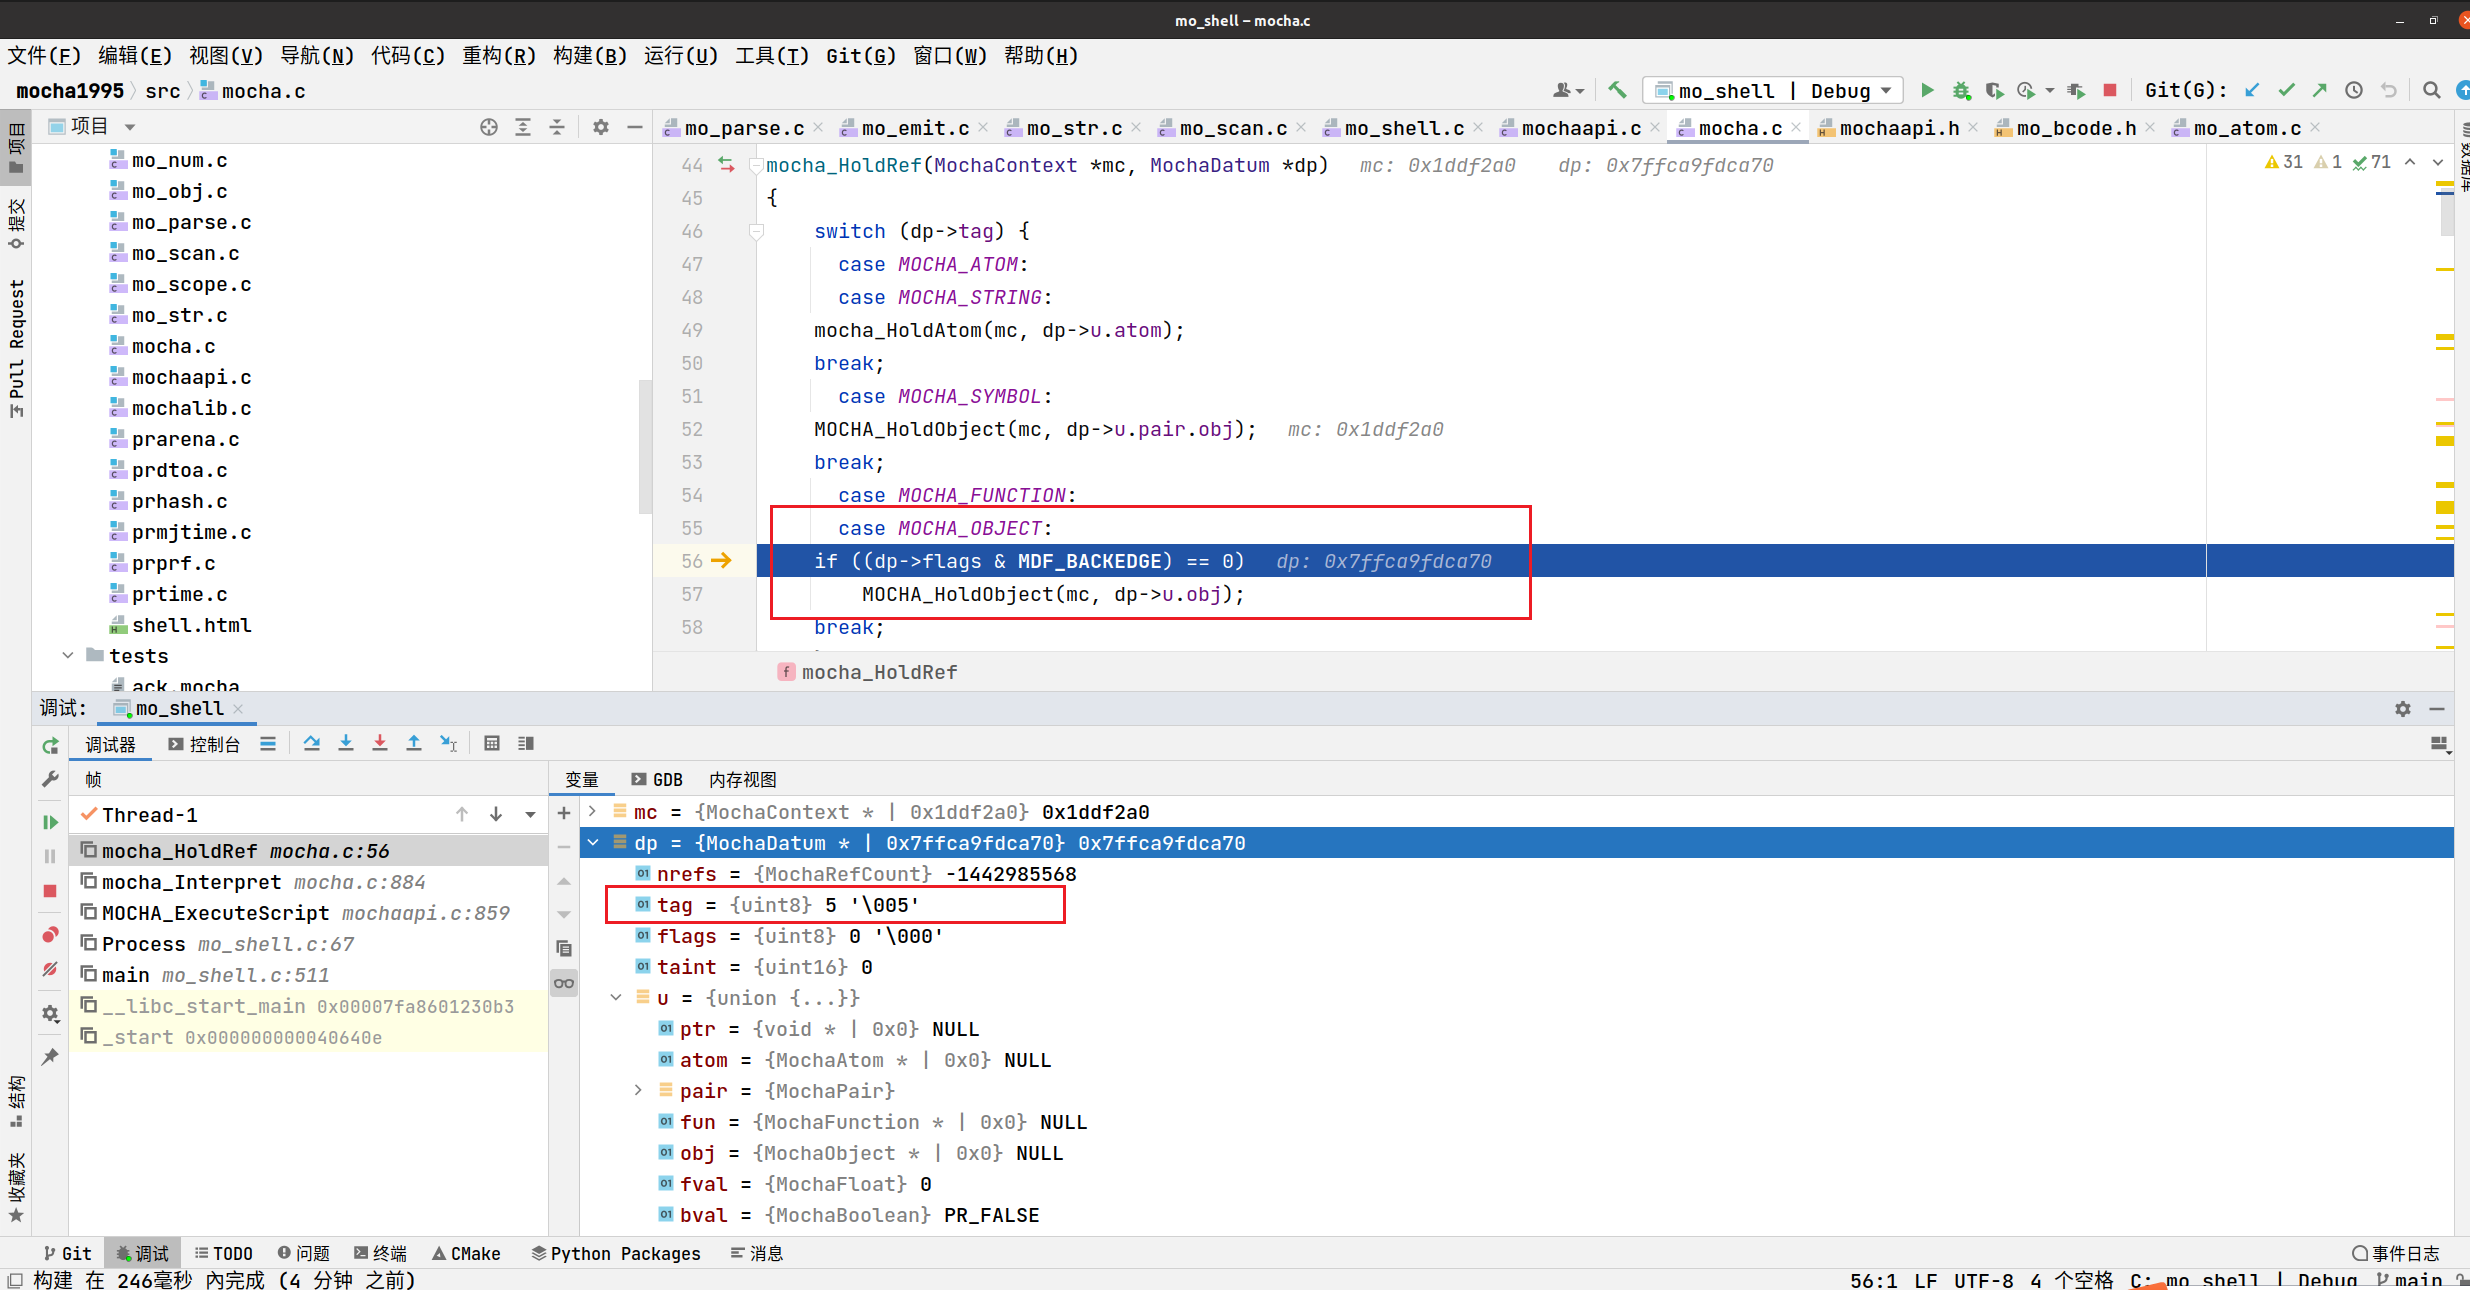Image resolution: width=2470 pixels, height=1290 pixels.
Task: Click Run to Cursor icon
Action: (x=449, y=743)
